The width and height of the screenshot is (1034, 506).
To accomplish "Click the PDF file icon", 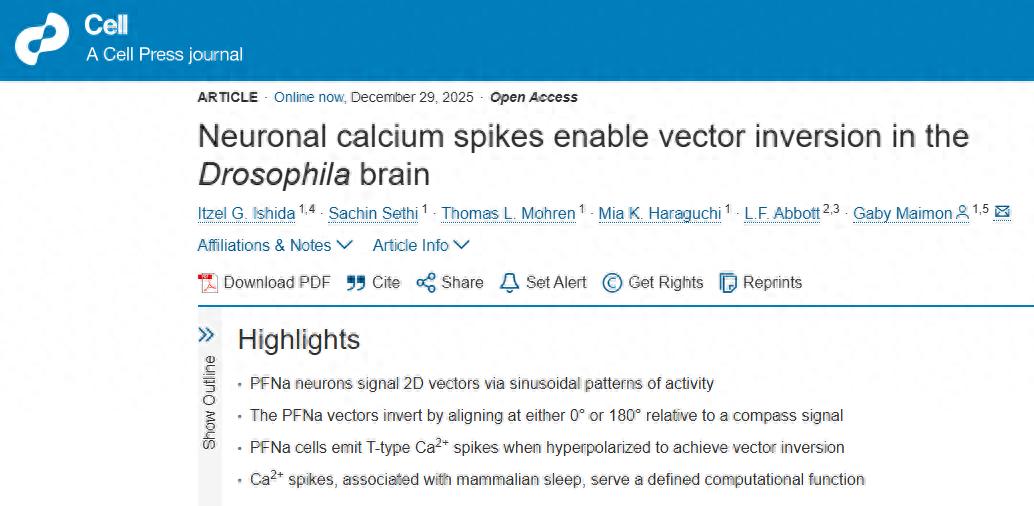I will coord(207,283).
